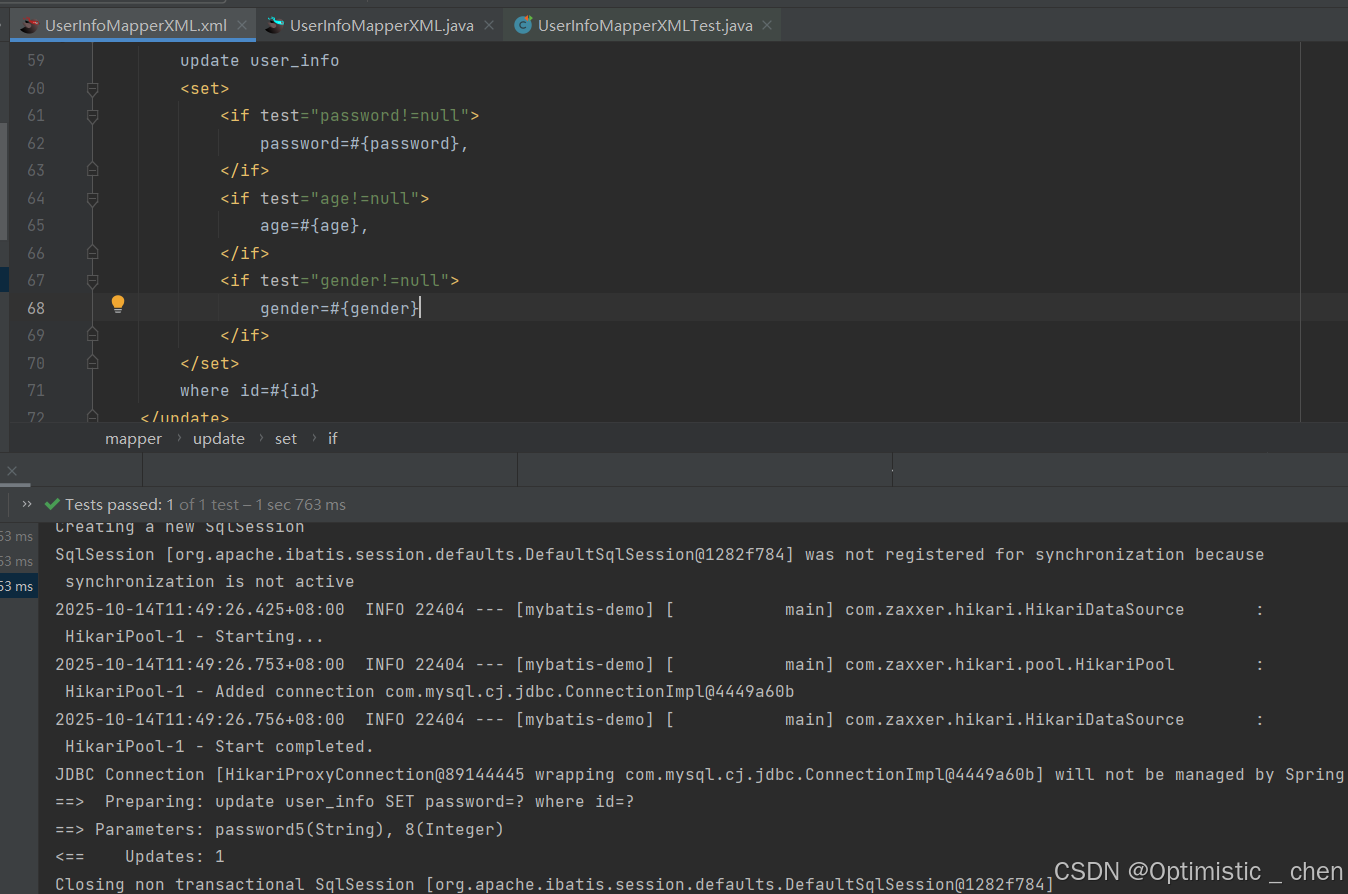Open the UserInfoMapperXML.java tab
Viewport: 1348px width, 894px height.
tap(381, 25)
